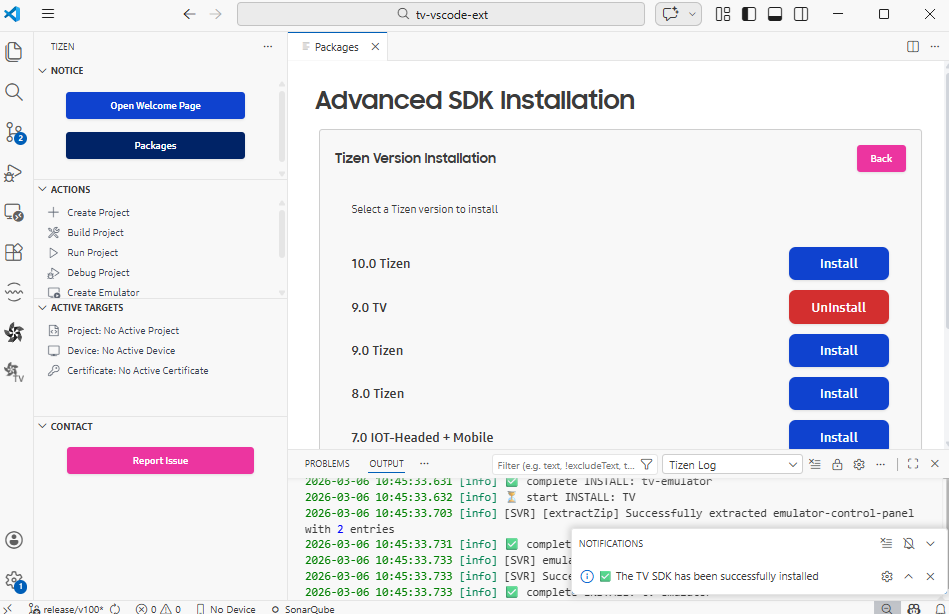Open the Search view in activity bar
The image size is (949, 614).
pos(14,92)
